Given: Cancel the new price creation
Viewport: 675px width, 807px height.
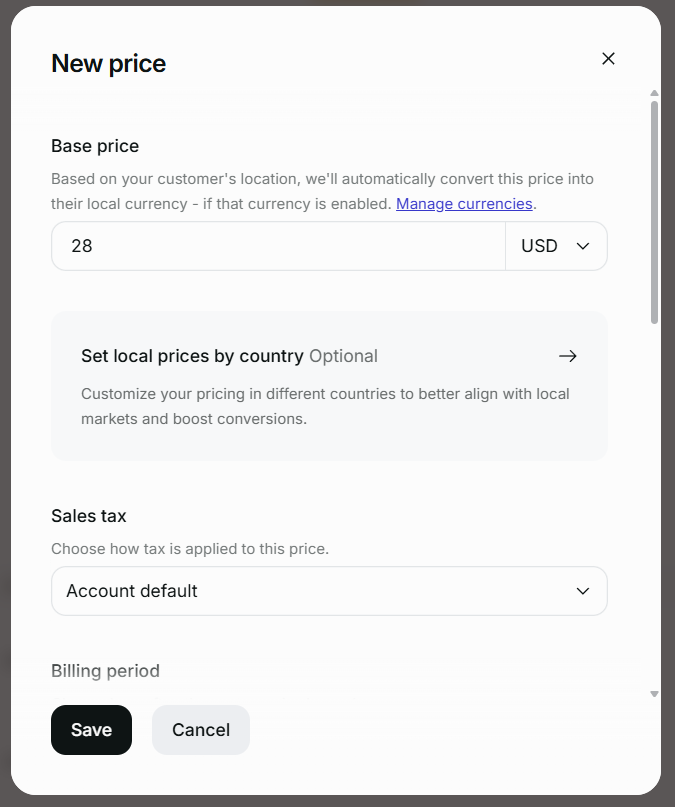Looking at the screenshot, I should 200,730.
